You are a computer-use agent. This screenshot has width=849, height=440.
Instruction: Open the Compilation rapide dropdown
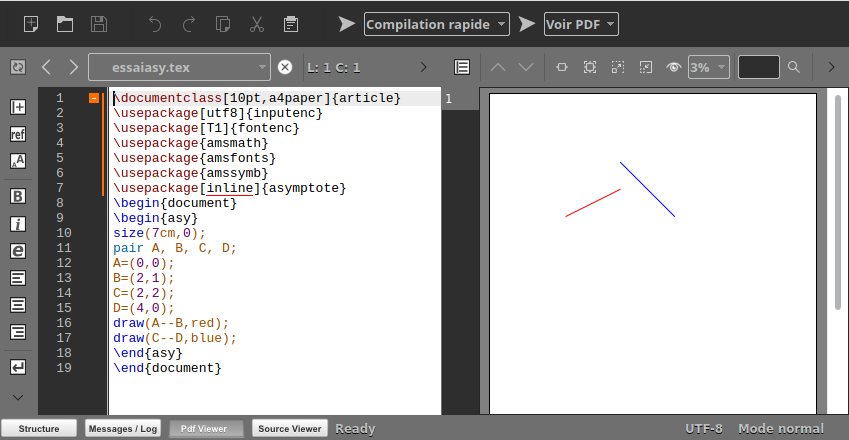[x=436, y=24]
